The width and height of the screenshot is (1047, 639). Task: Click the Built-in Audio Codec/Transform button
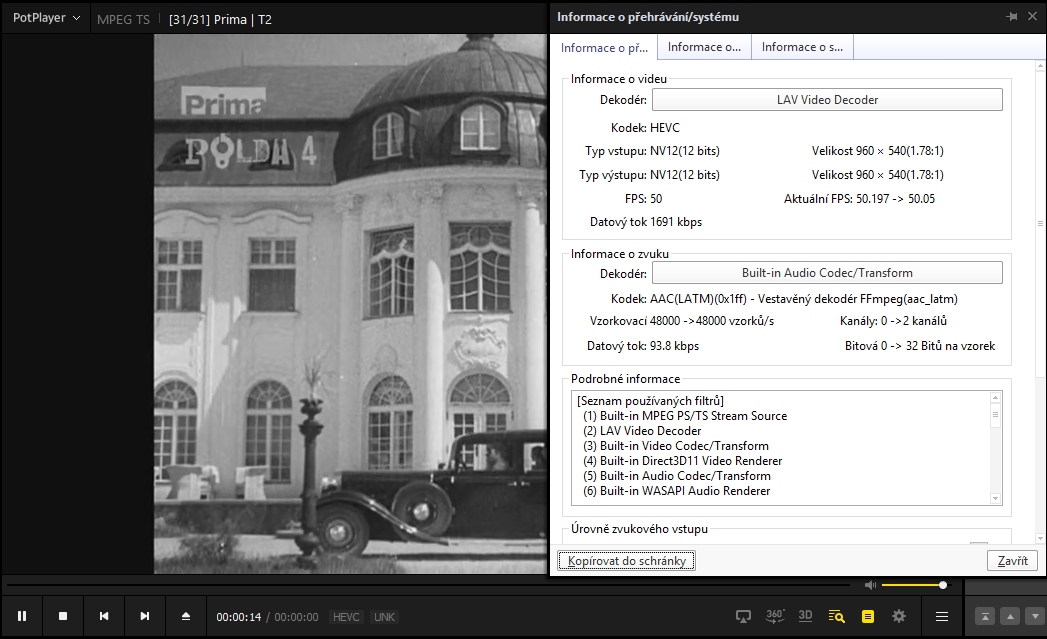[827, 272]
